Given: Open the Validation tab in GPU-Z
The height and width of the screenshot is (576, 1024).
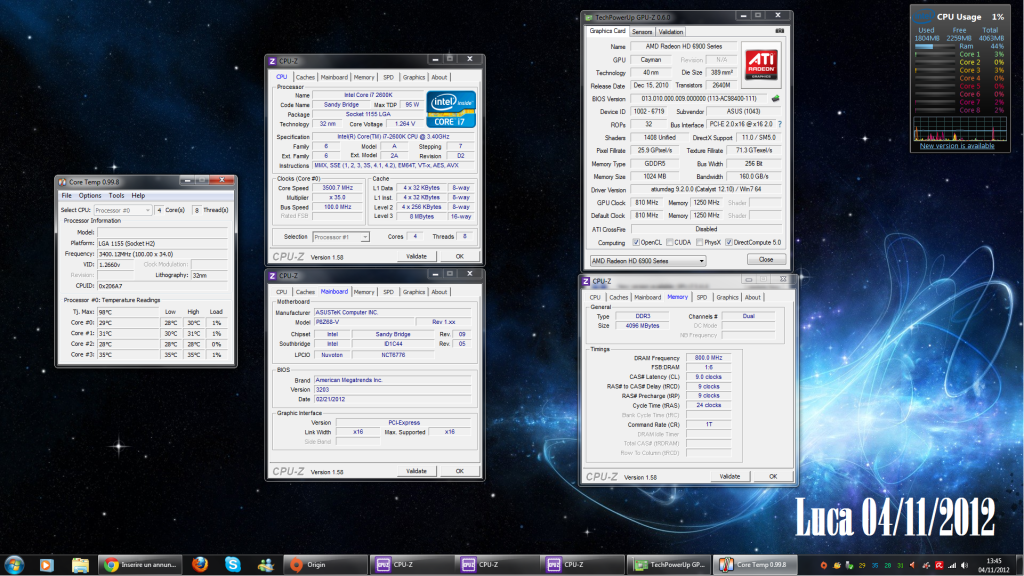Looking at the screenshot, I should (x=671, y=31).
